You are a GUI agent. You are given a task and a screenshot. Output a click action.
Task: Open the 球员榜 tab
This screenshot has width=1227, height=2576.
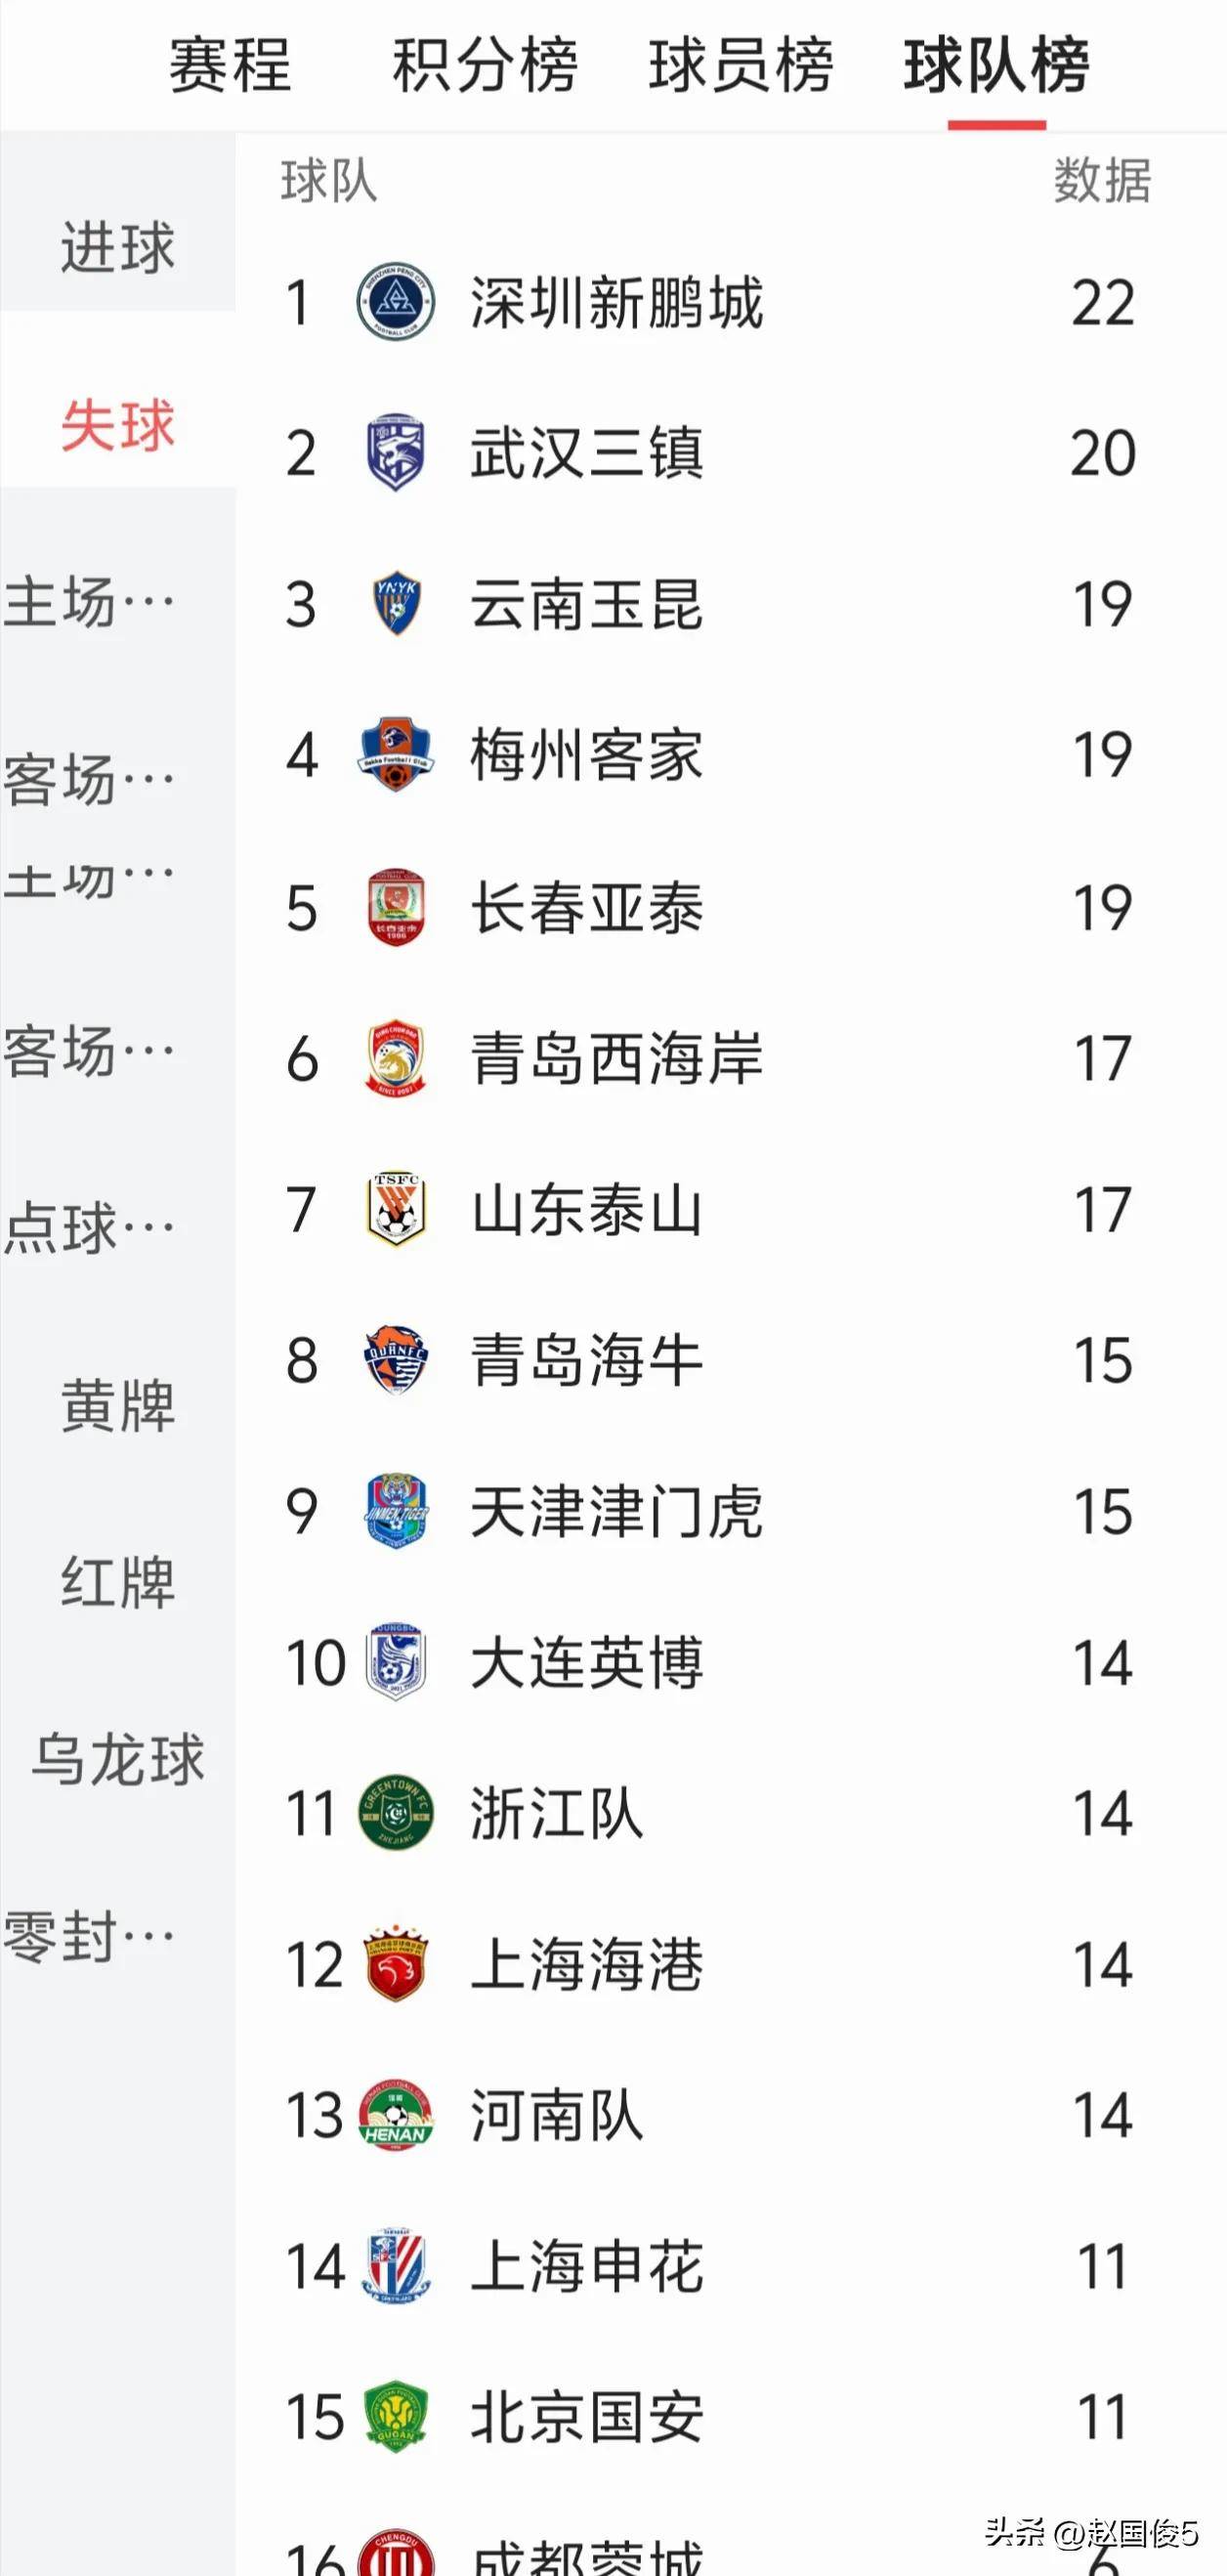[741, 66]
